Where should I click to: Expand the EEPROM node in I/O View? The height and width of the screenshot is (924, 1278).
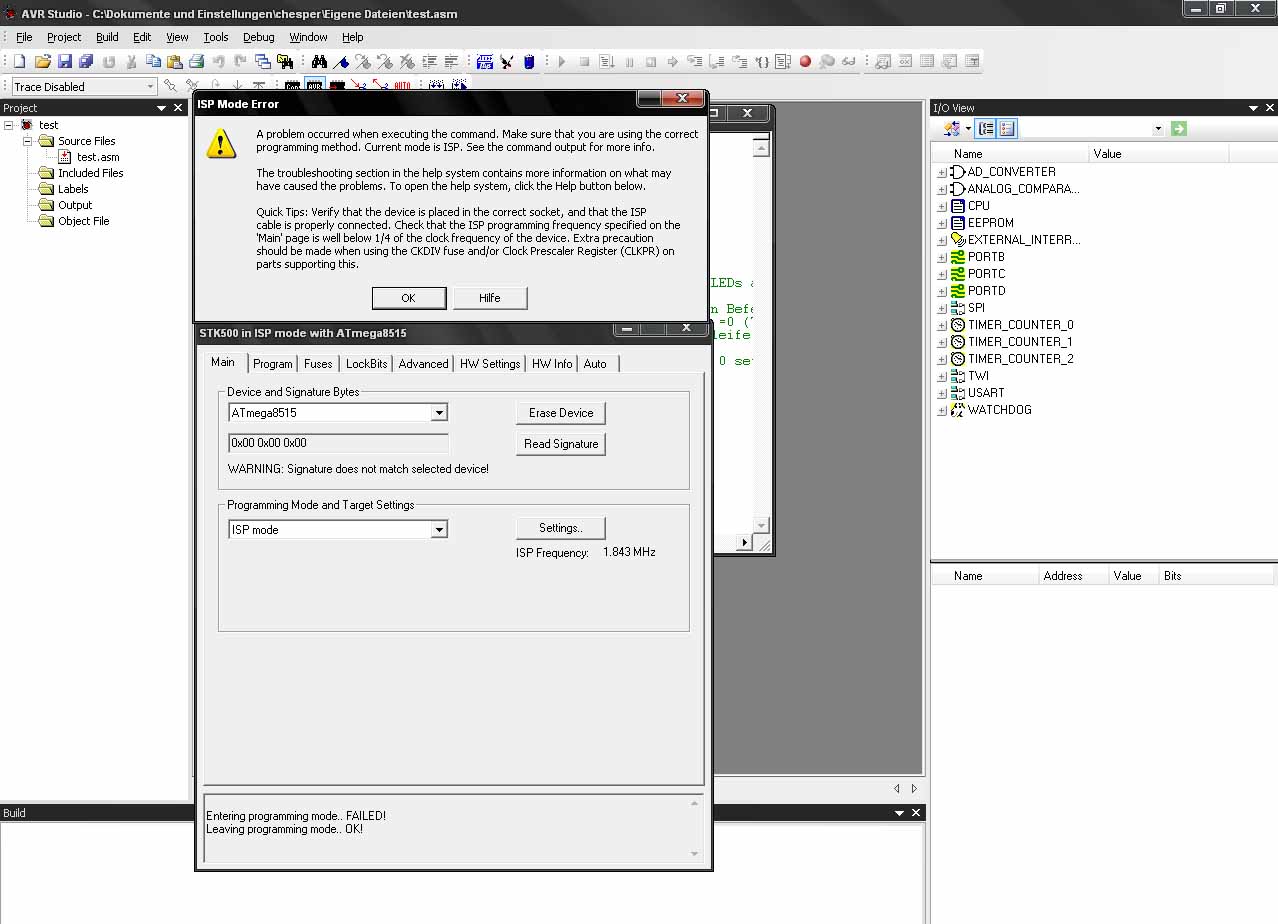click(x=942, y=223)
